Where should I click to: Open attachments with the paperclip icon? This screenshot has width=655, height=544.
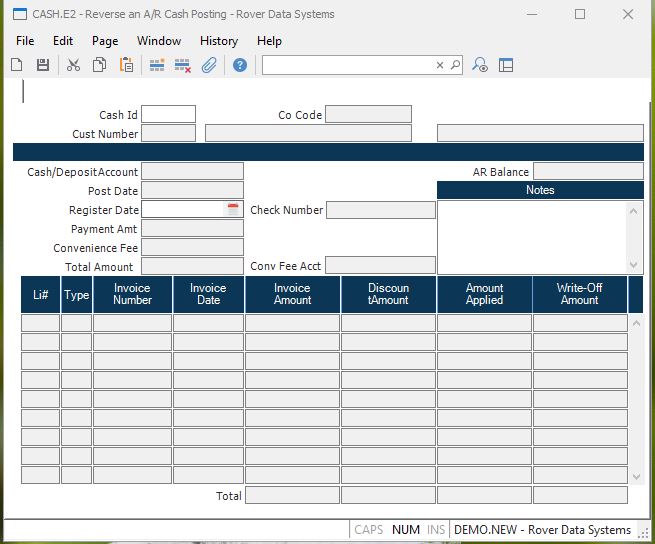pos(209,65)
